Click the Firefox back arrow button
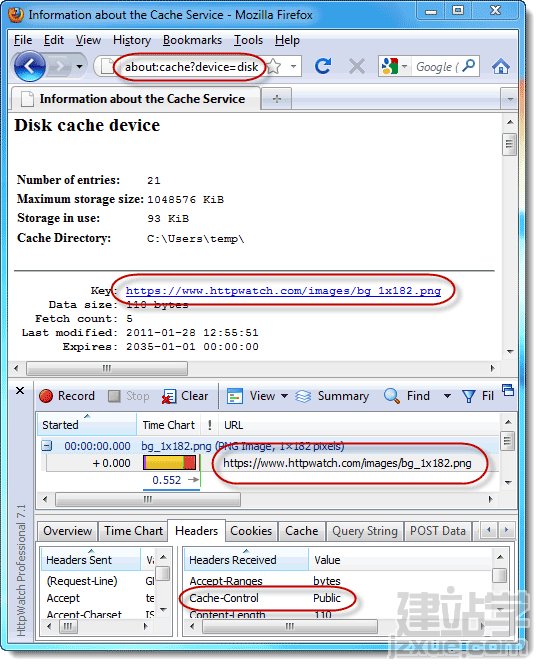The image size is (541, 666). (29, 66)
